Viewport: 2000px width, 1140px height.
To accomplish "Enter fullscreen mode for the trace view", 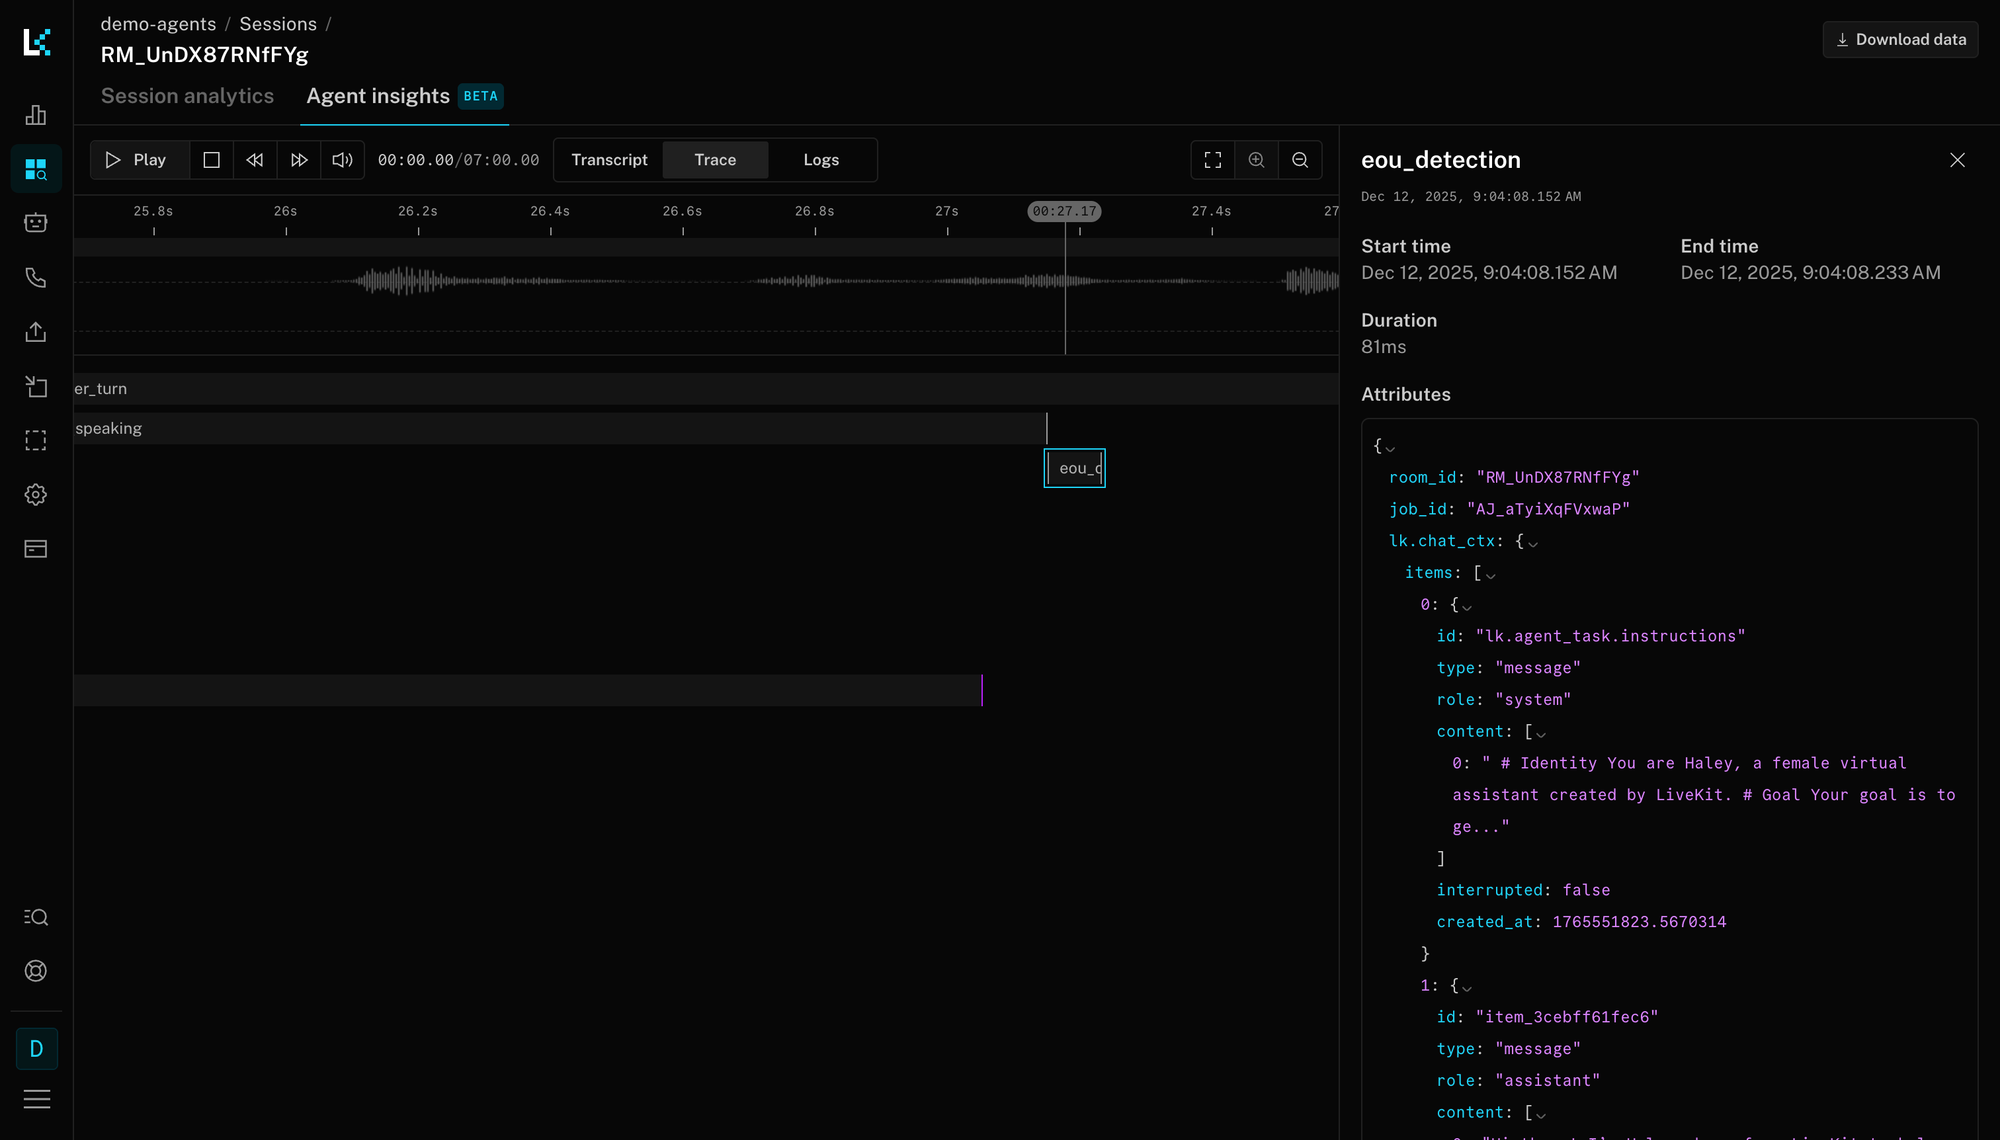I will click(1212, 160).
